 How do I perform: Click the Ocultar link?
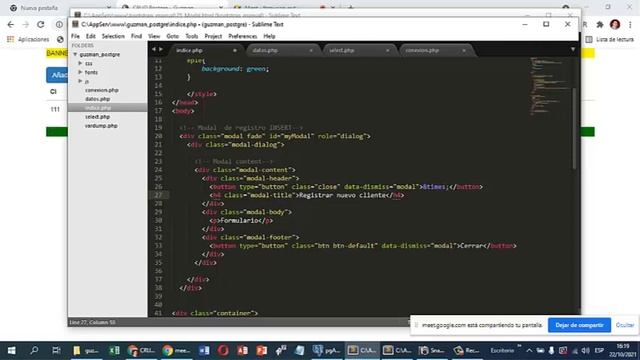(625, 325)
